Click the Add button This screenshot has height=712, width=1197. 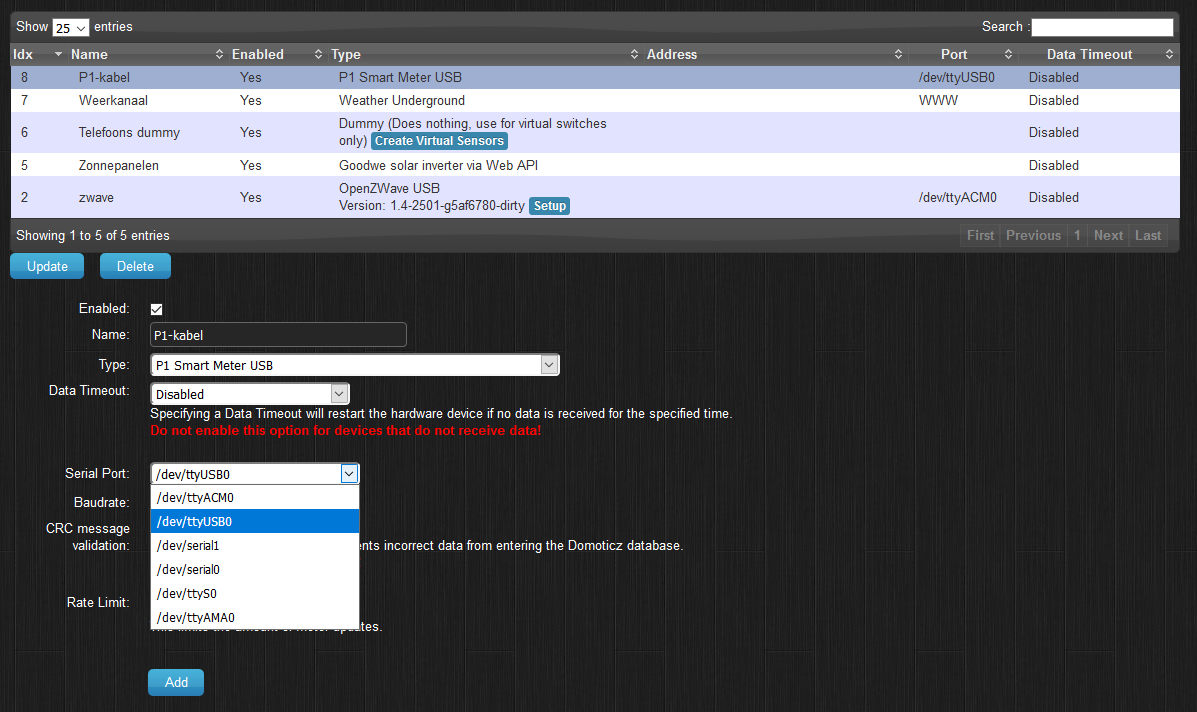pos(176,682)
